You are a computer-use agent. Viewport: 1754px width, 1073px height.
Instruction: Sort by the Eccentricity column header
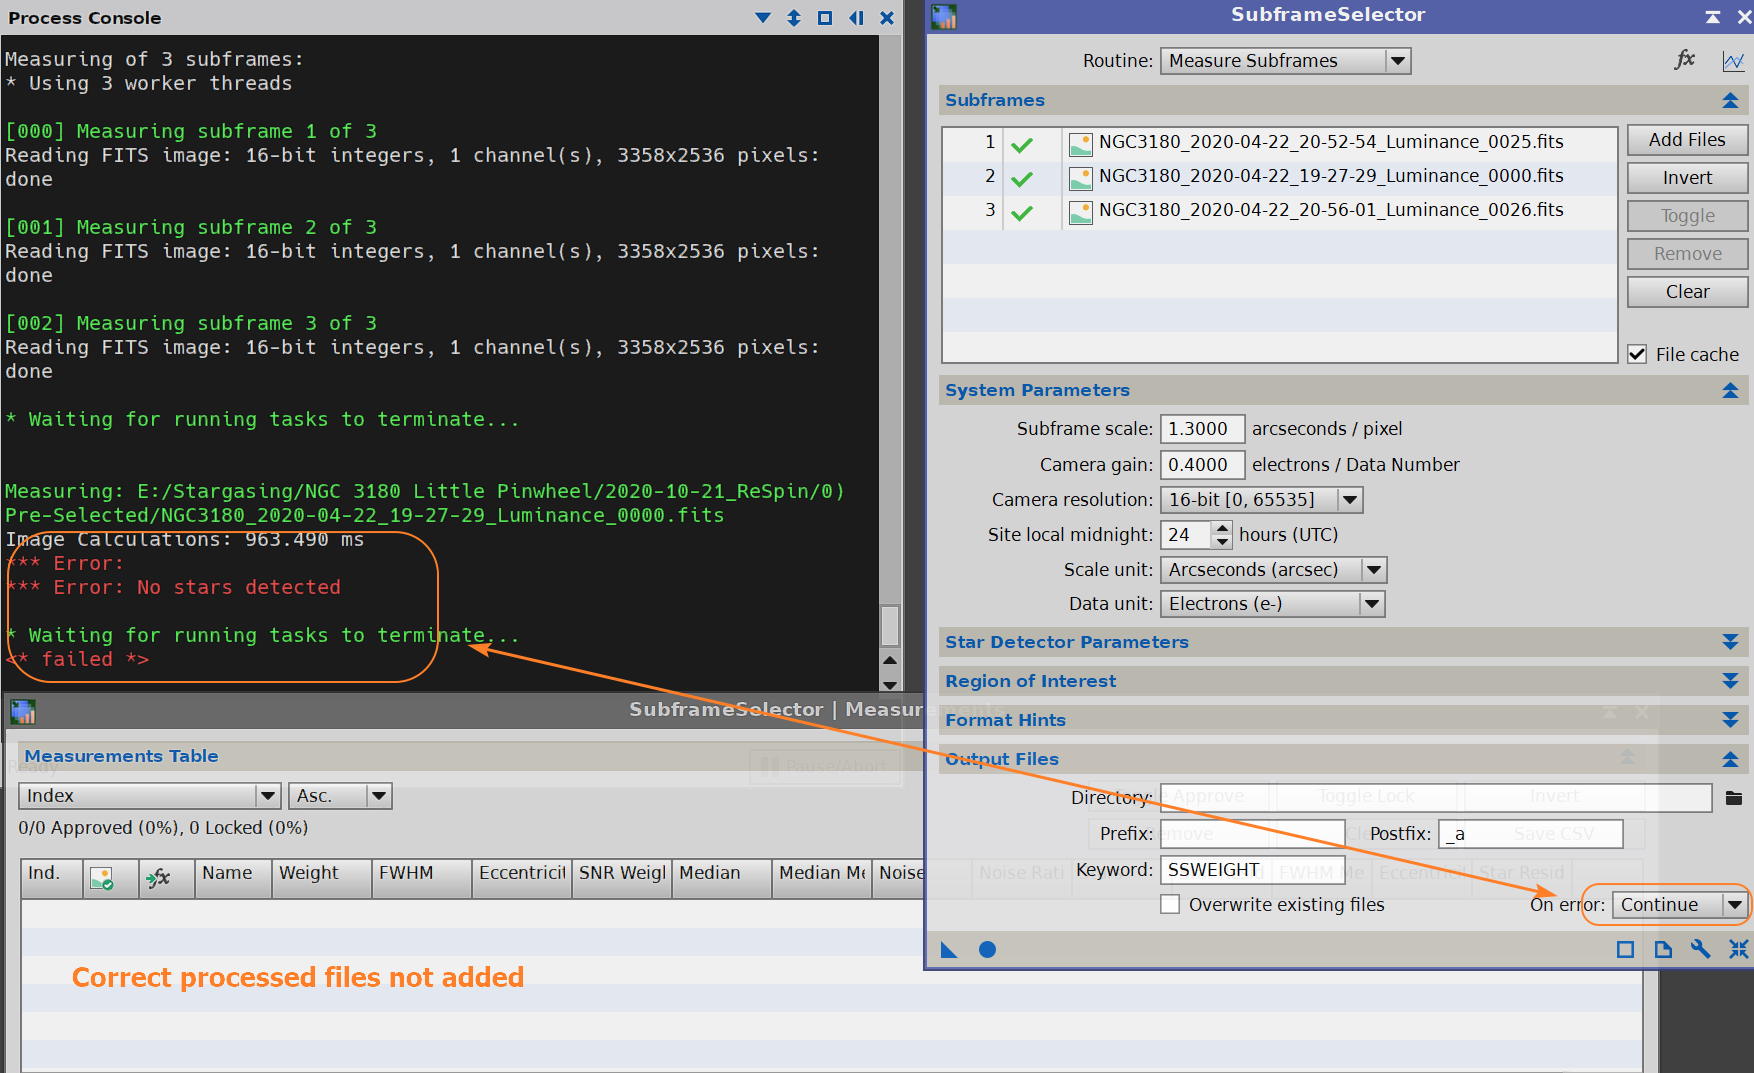pos(521,878)
